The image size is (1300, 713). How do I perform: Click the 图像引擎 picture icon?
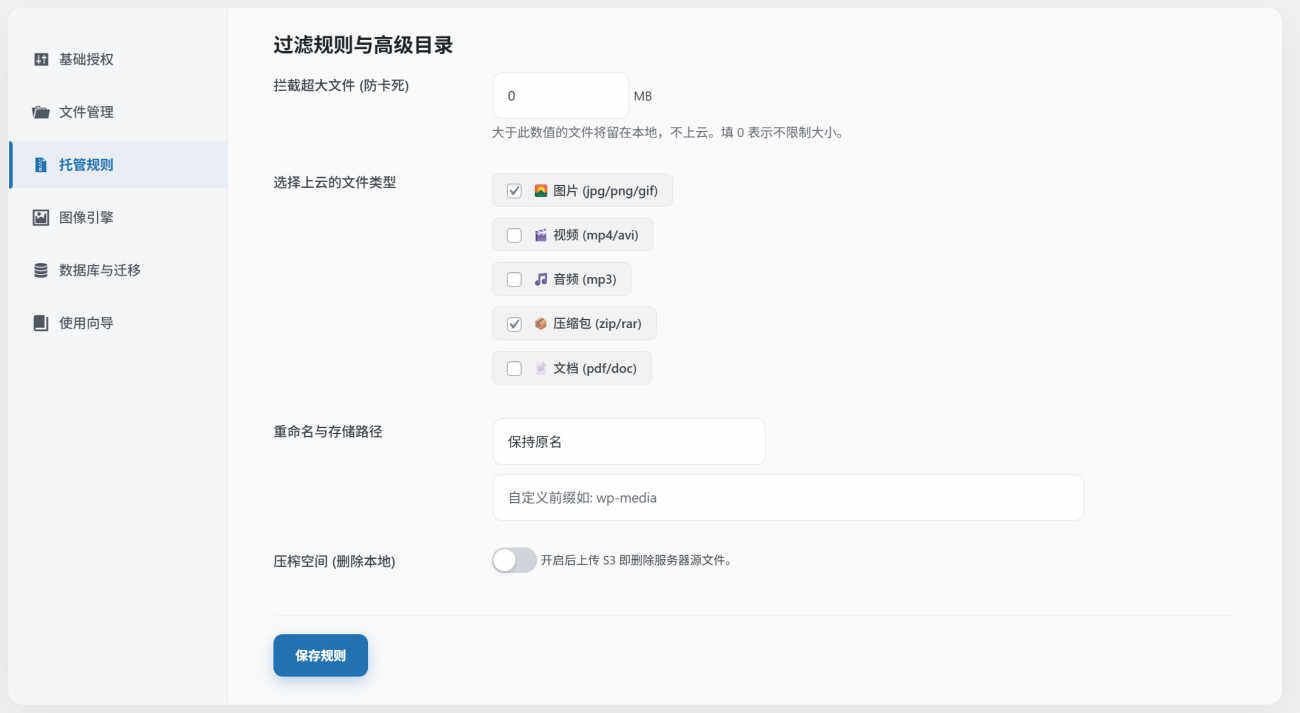(x=41, y=217)
